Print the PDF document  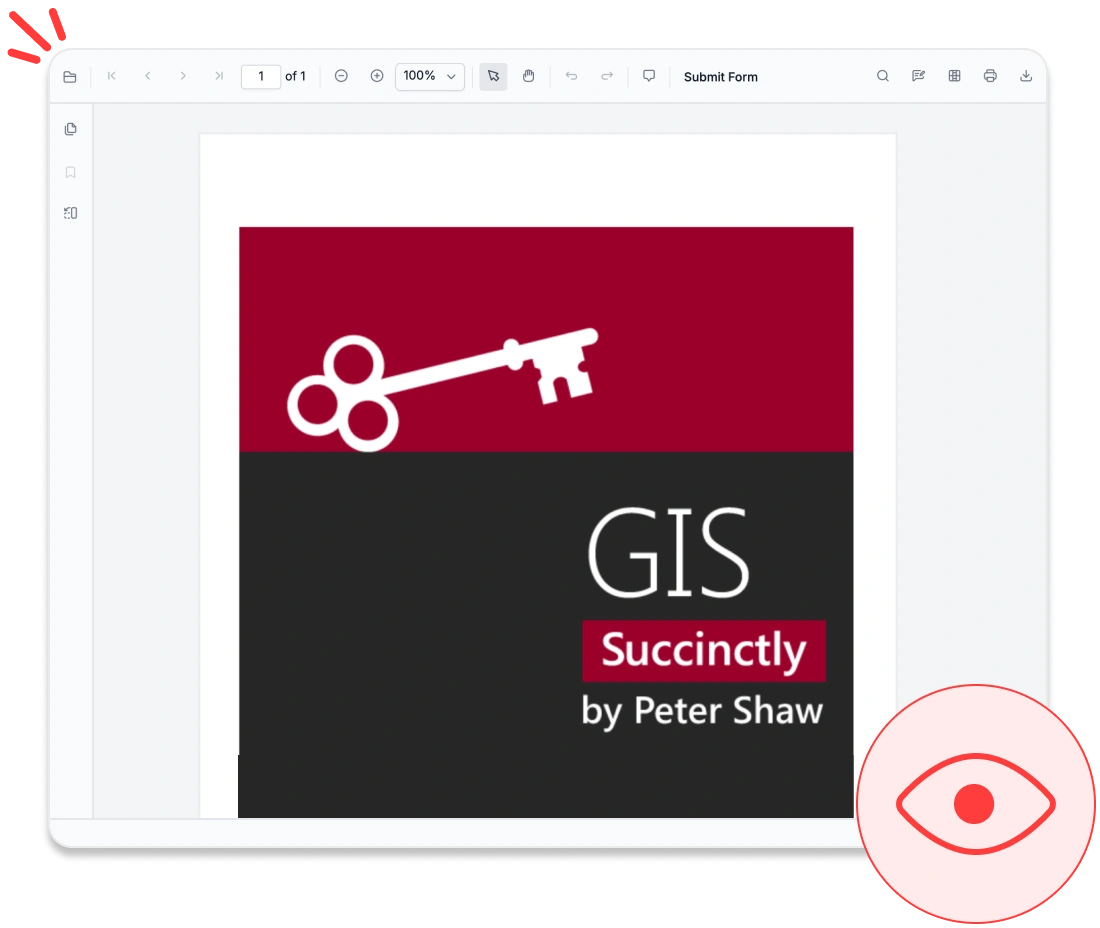point(990,75)
